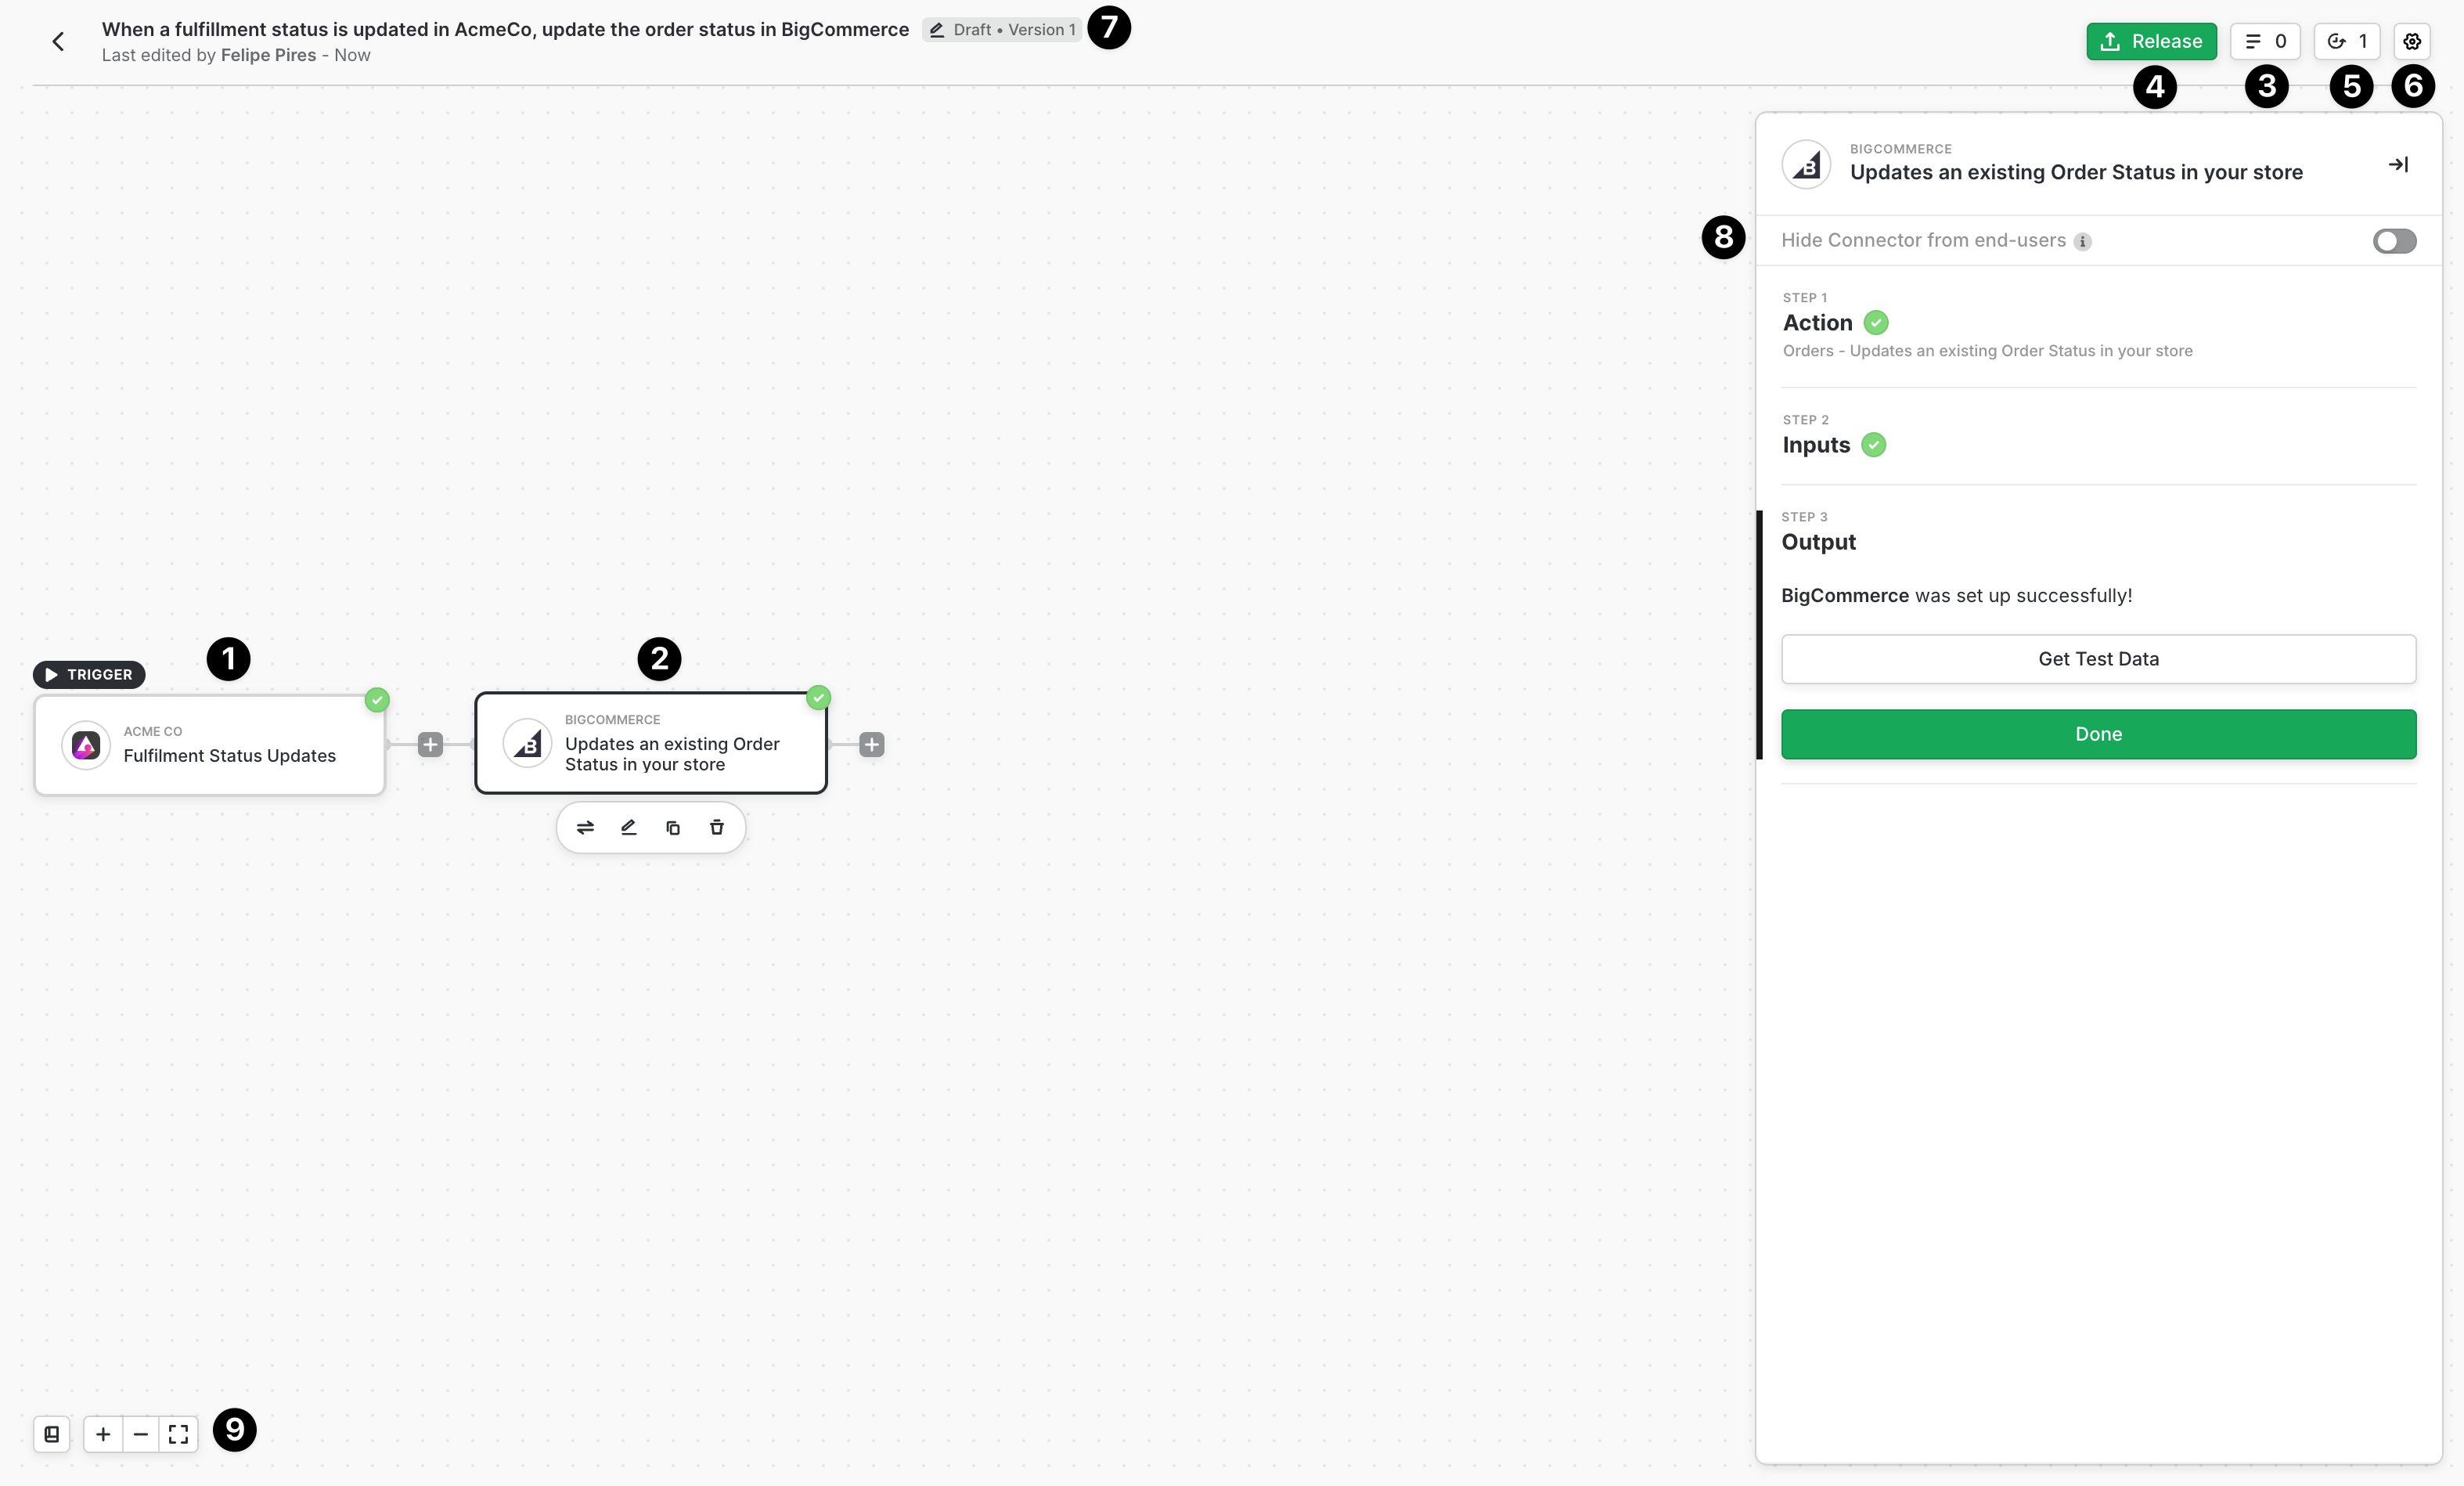Viewport: 2464px width, 1486px height.
Task: Click the Draft Version 1 badge
Action: (1002, 30)
